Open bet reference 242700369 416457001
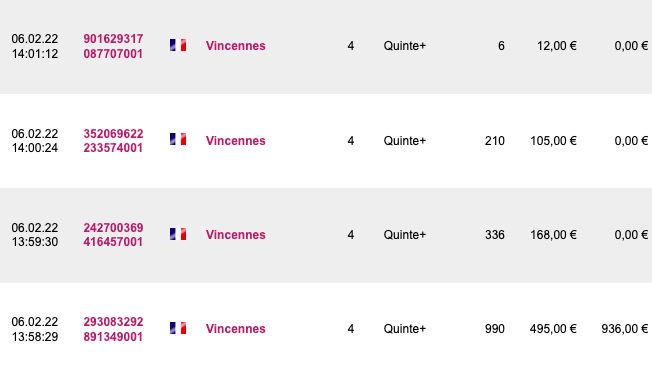The height and width of the screenshot is (375, 652). click(x=113, y=235)
